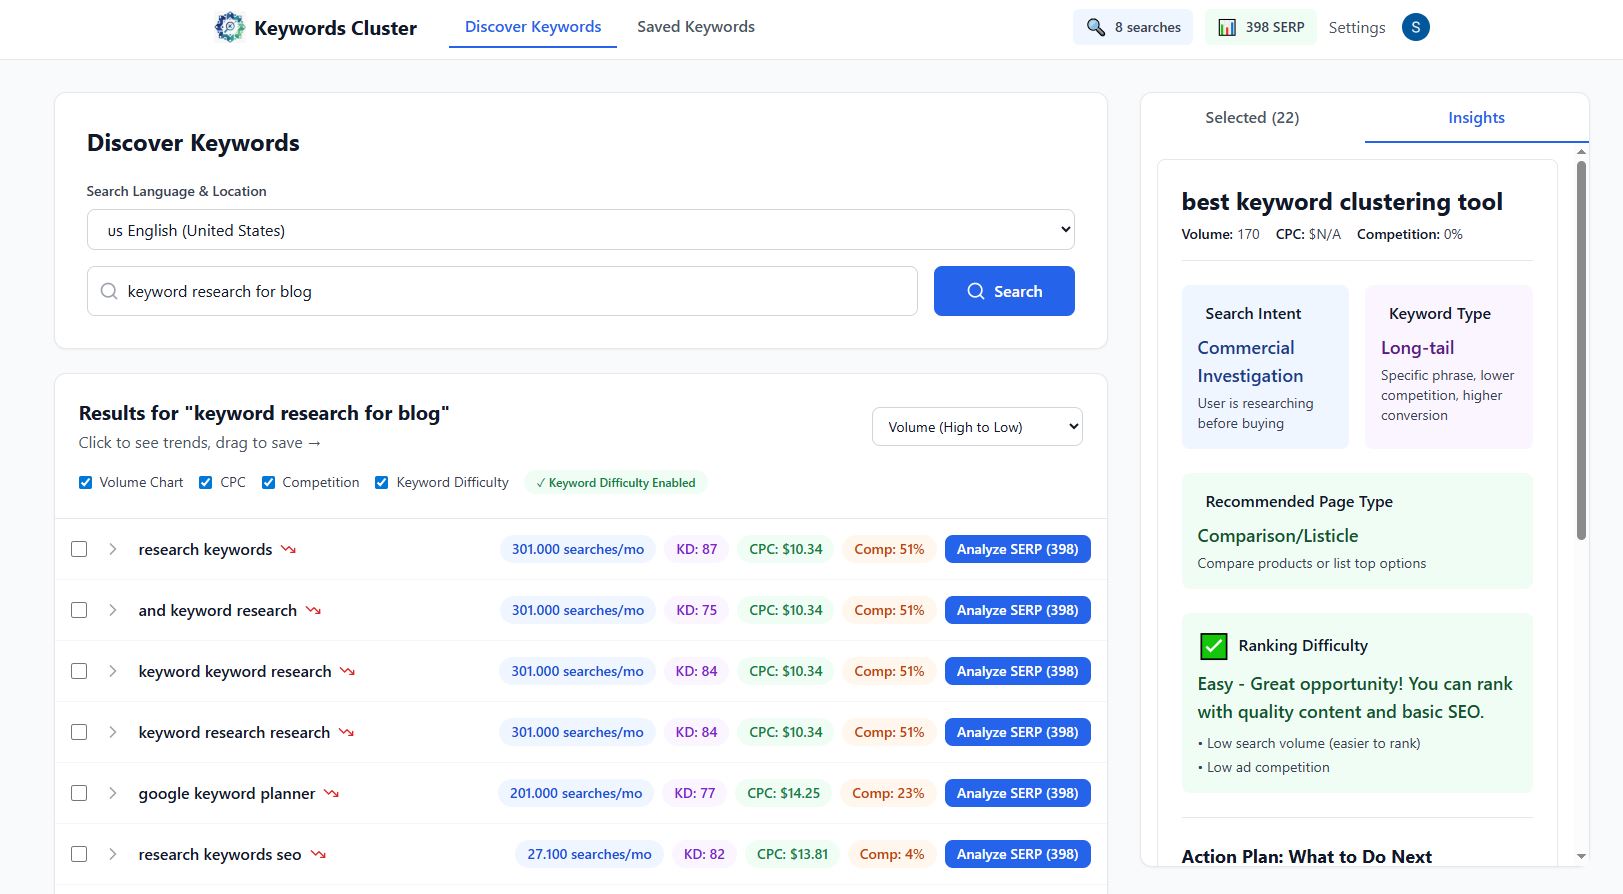Open the S user avatar menu
This screenshot has width=1623, height=894.
coord(1415,27)
